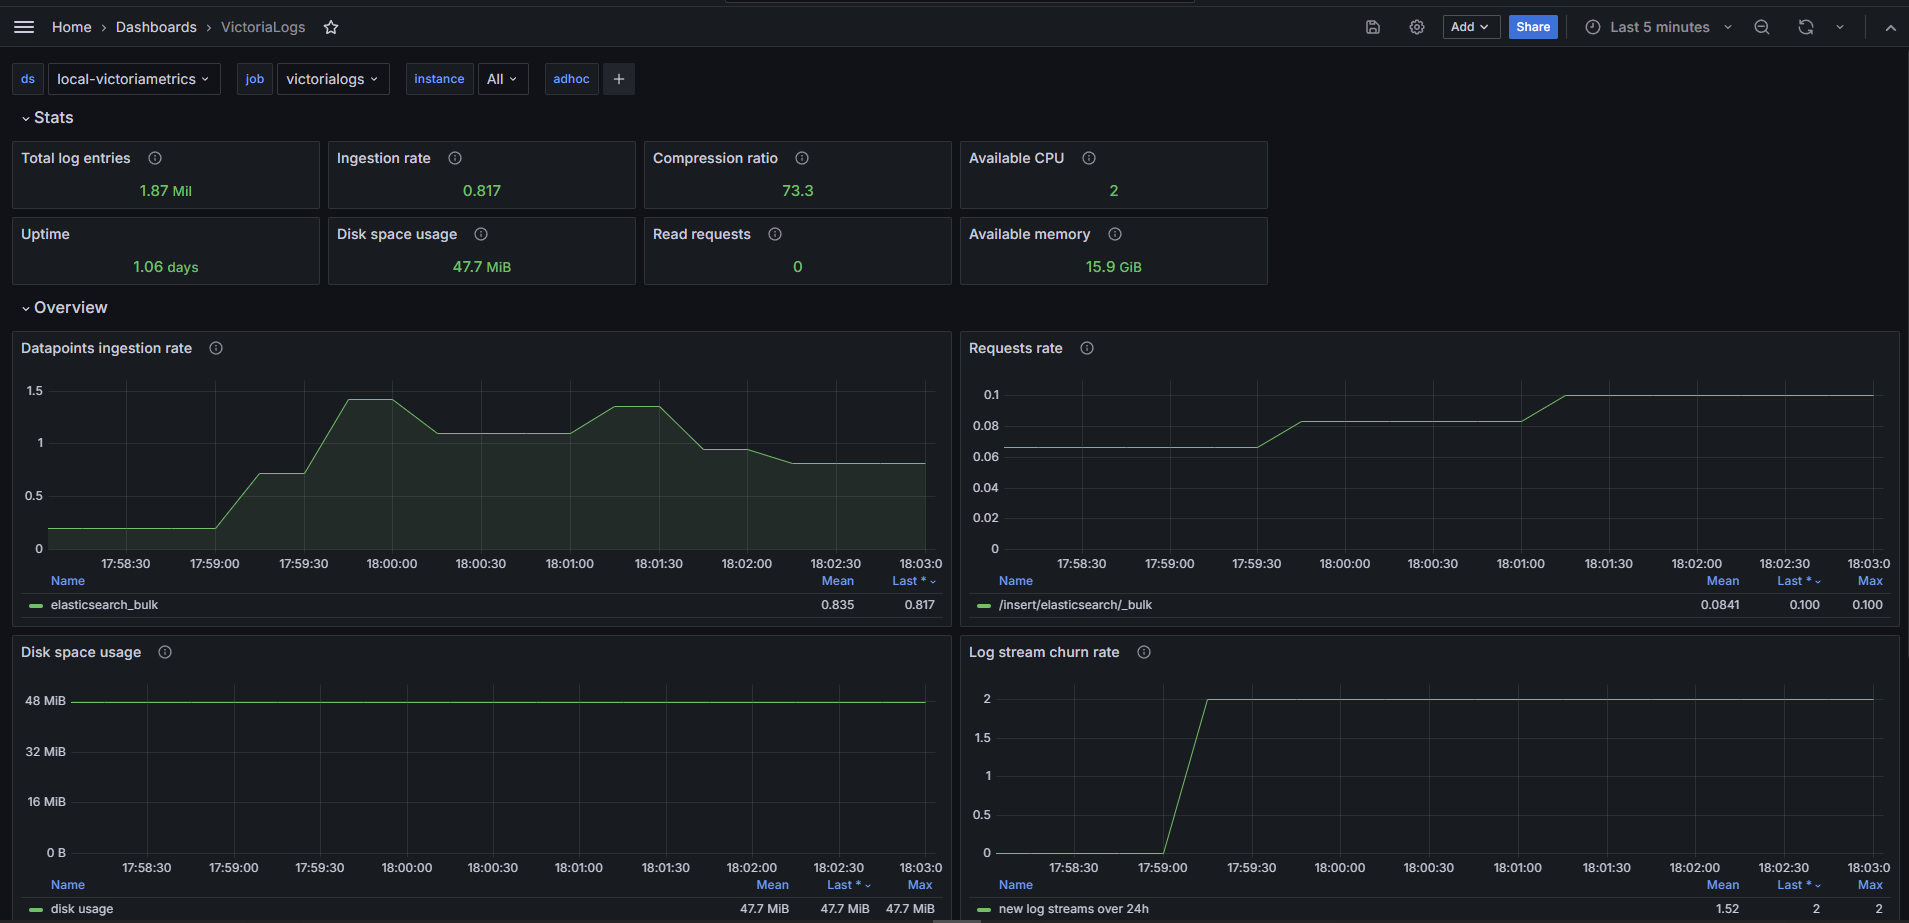Click the /insert/elasticsearch/_bulk legend color swatch
The width and height of the screenshot is (1909, 923).
pos(984,606)
